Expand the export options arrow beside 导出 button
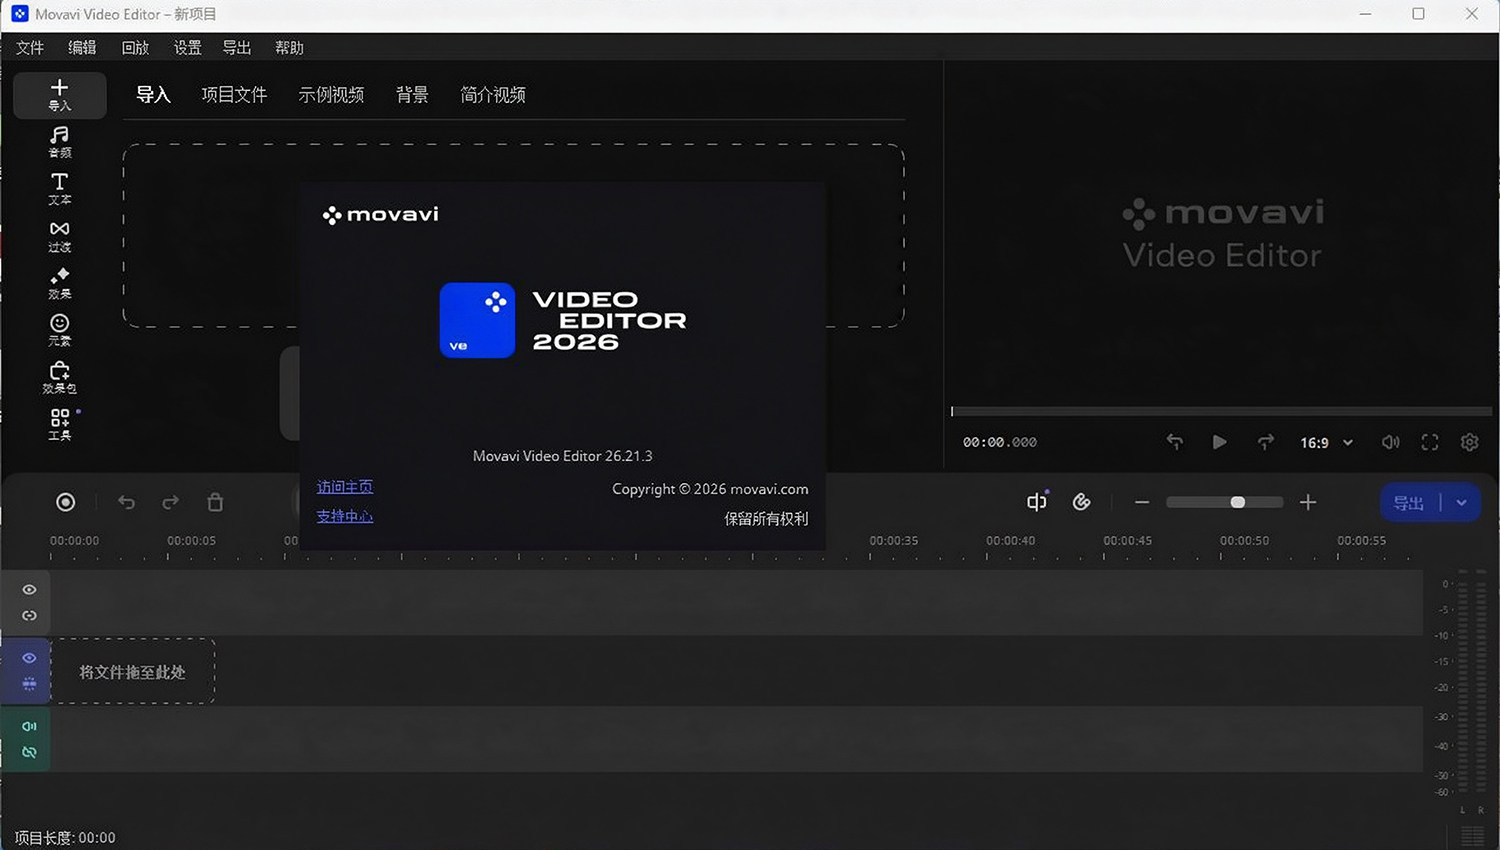Image resolution: width=1500 pixels, height=850 pixels. 1461,502
